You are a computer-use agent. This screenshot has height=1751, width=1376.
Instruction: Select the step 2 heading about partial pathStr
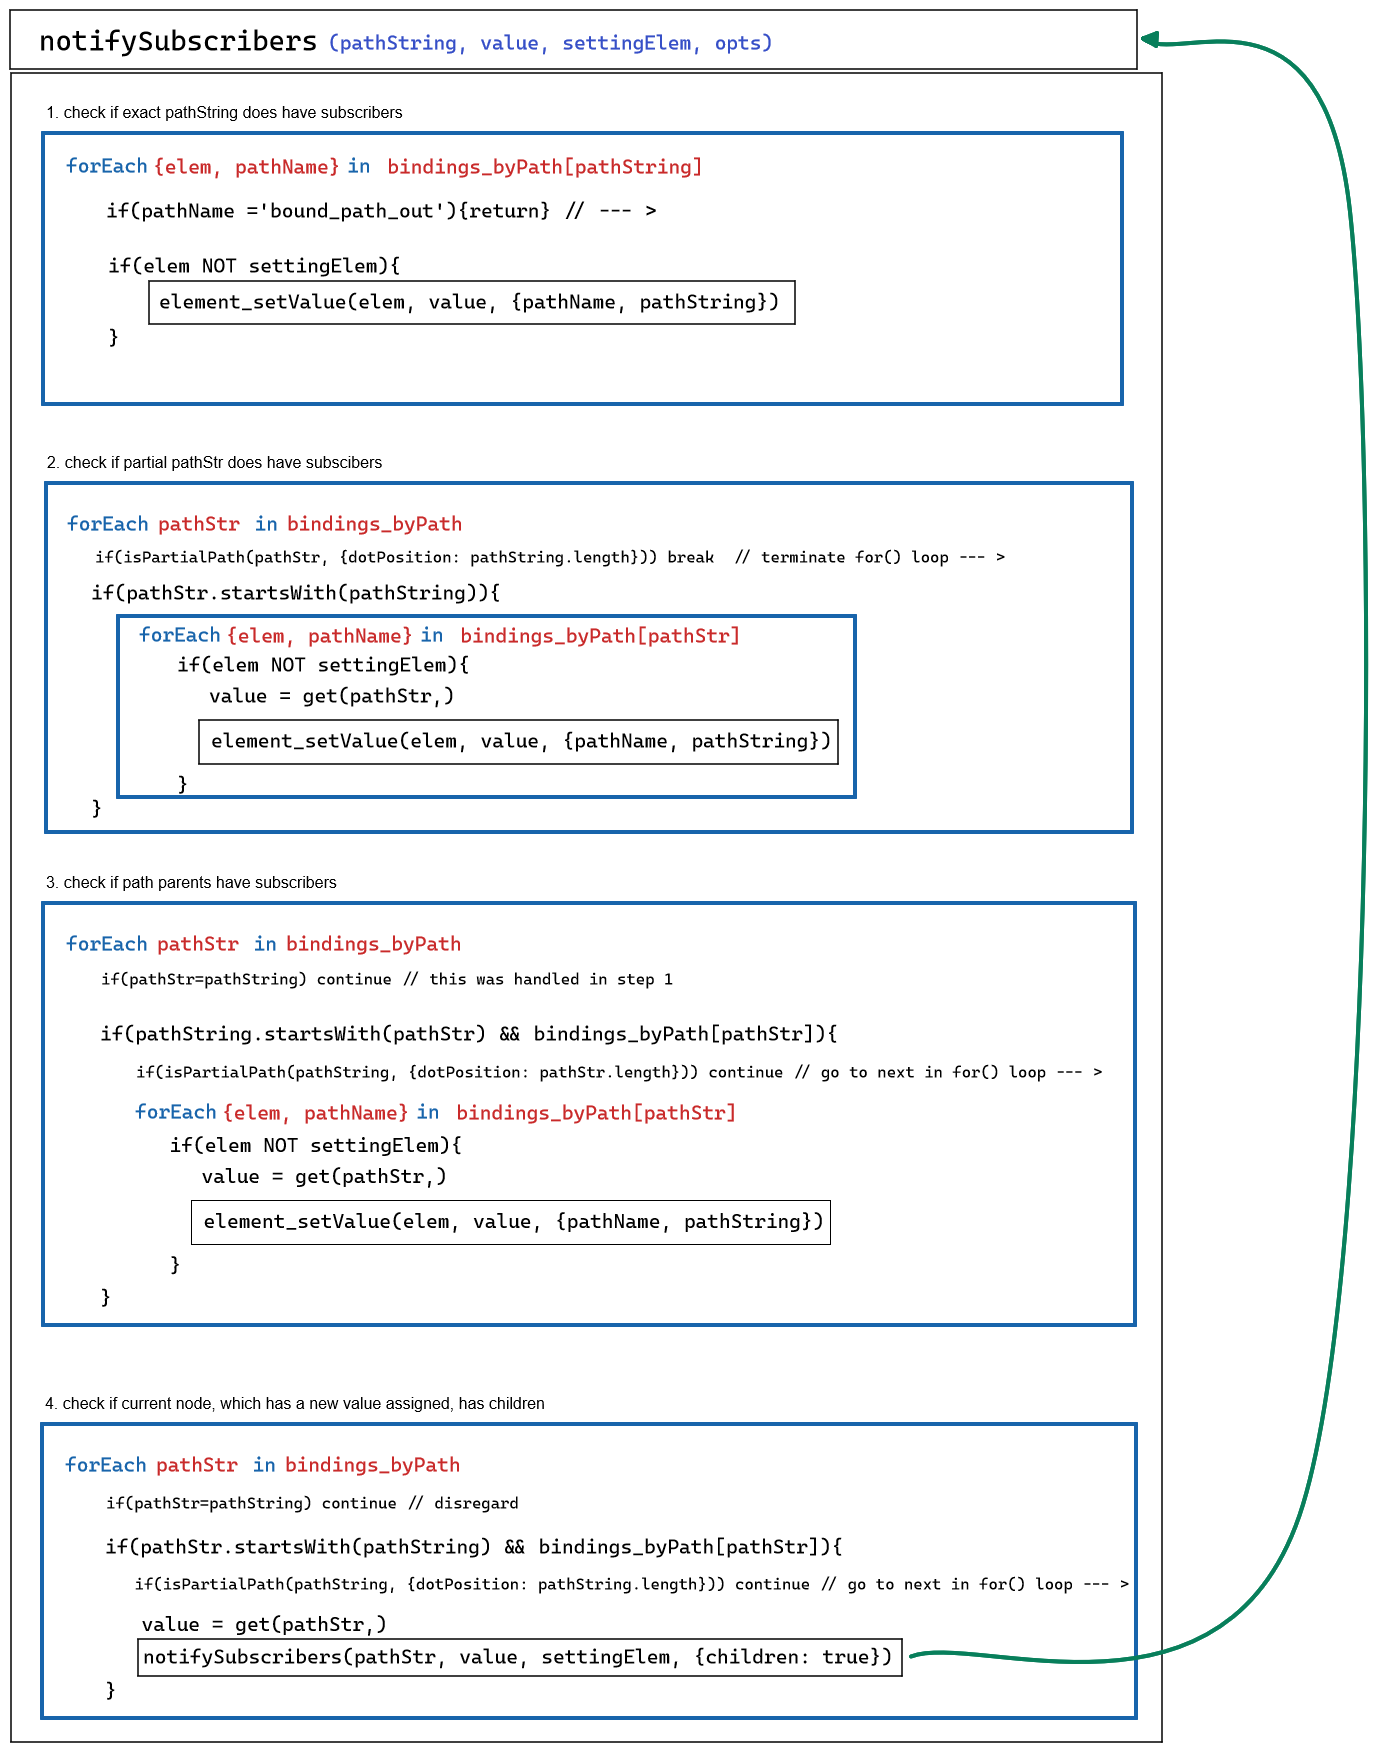click(x=214, y=463)
